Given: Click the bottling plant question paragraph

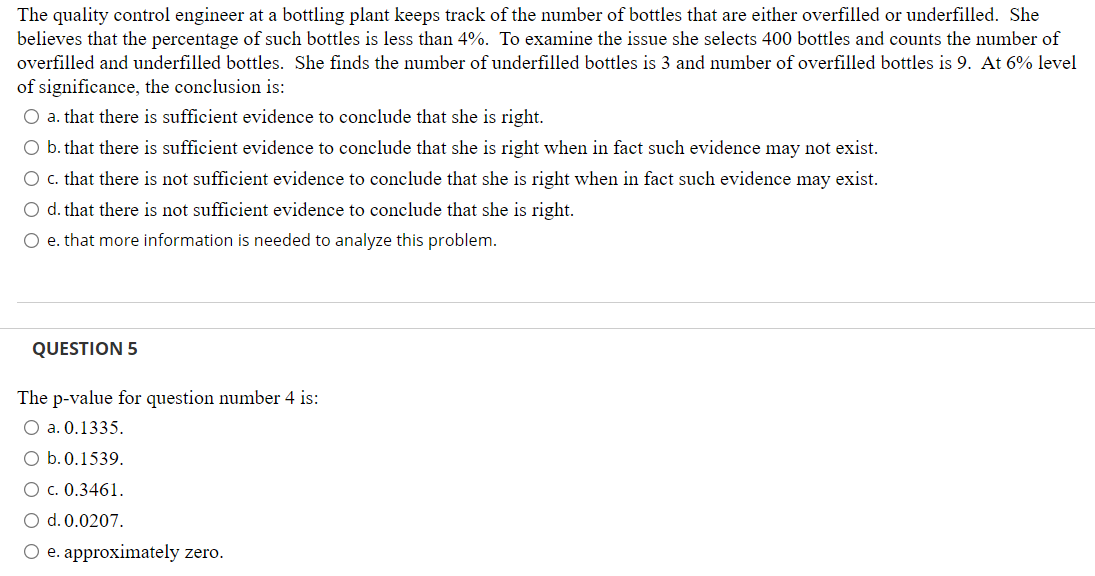Looking at the screenshot, I should pyautogui.click(x=547, y=50).
